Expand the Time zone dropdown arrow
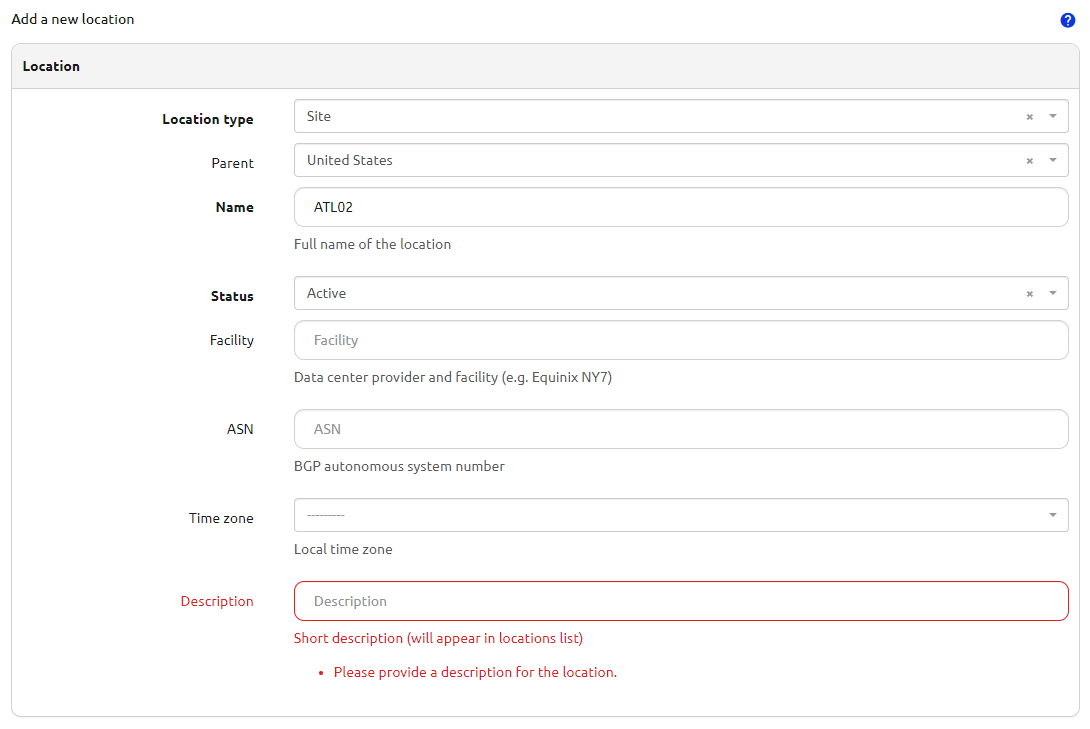 [1052, 515]
